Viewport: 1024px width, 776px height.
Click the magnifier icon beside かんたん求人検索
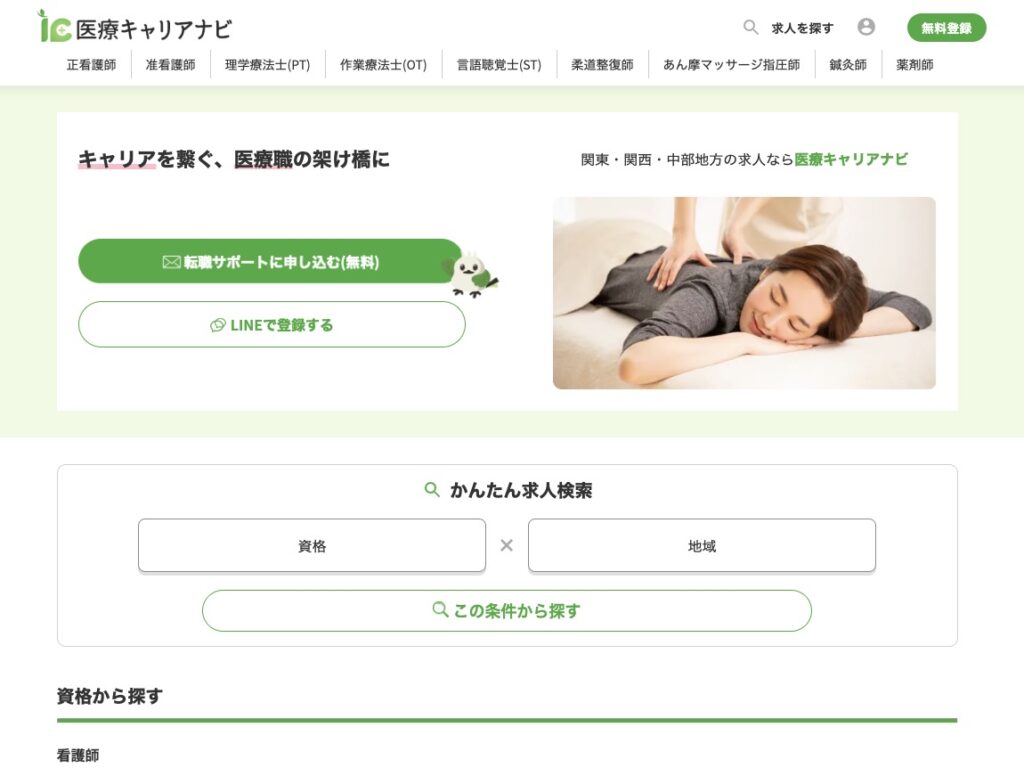point(432,489)
